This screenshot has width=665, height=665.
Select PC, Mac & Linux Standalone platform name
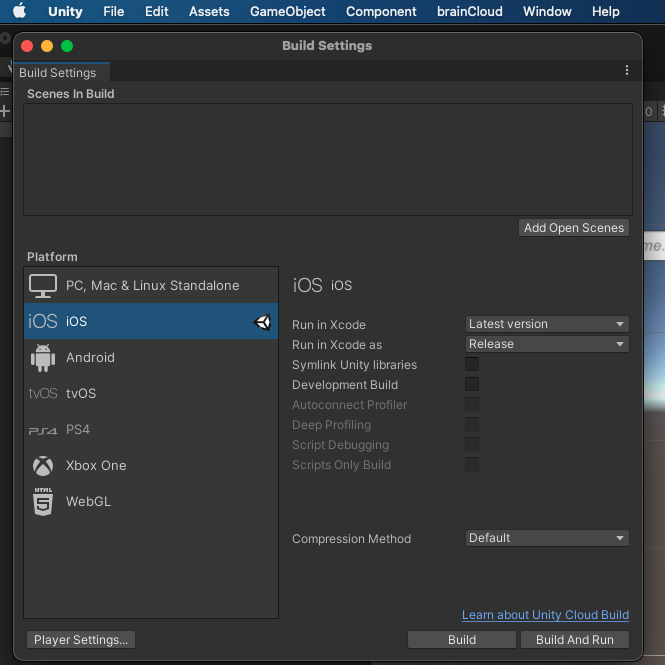click(x=153, y=285)
